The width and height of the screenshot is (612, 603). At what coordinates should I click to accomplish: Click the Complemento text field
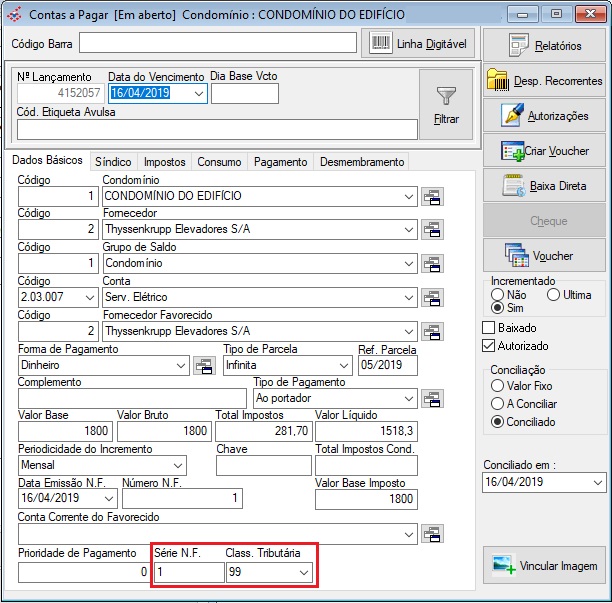pyautogui.click(x=132, y=398)
